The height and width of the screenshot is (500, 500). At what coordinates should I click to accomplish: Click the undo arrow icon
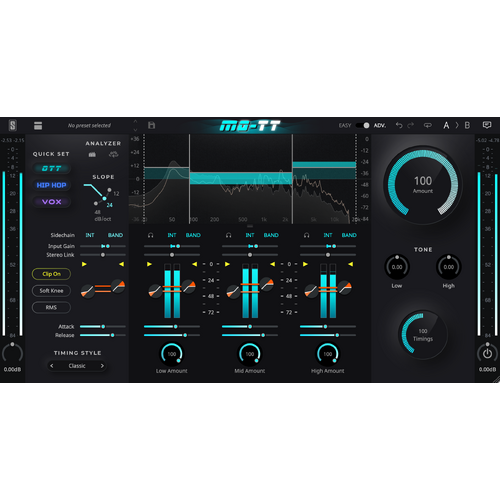[399, 125]
